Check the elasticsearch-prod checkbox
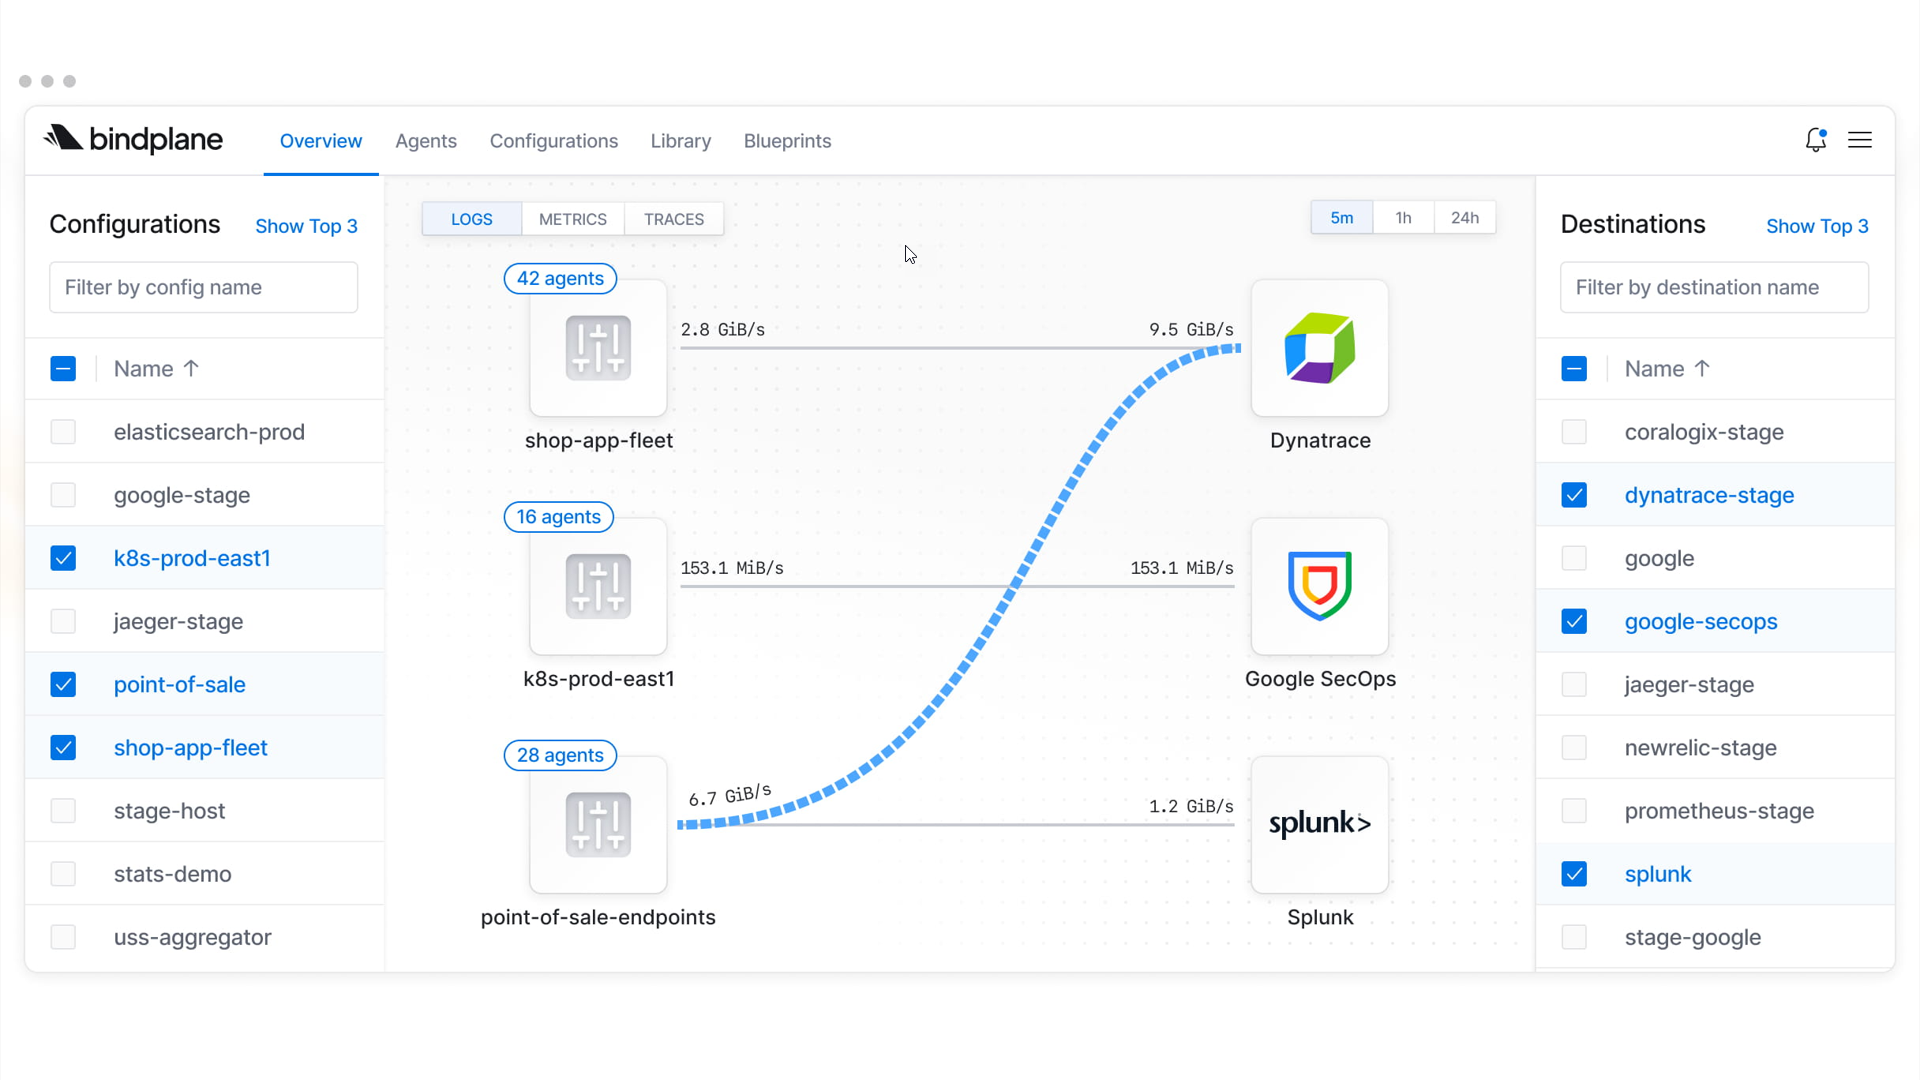 pyautogui.click(x=63, y=432)
